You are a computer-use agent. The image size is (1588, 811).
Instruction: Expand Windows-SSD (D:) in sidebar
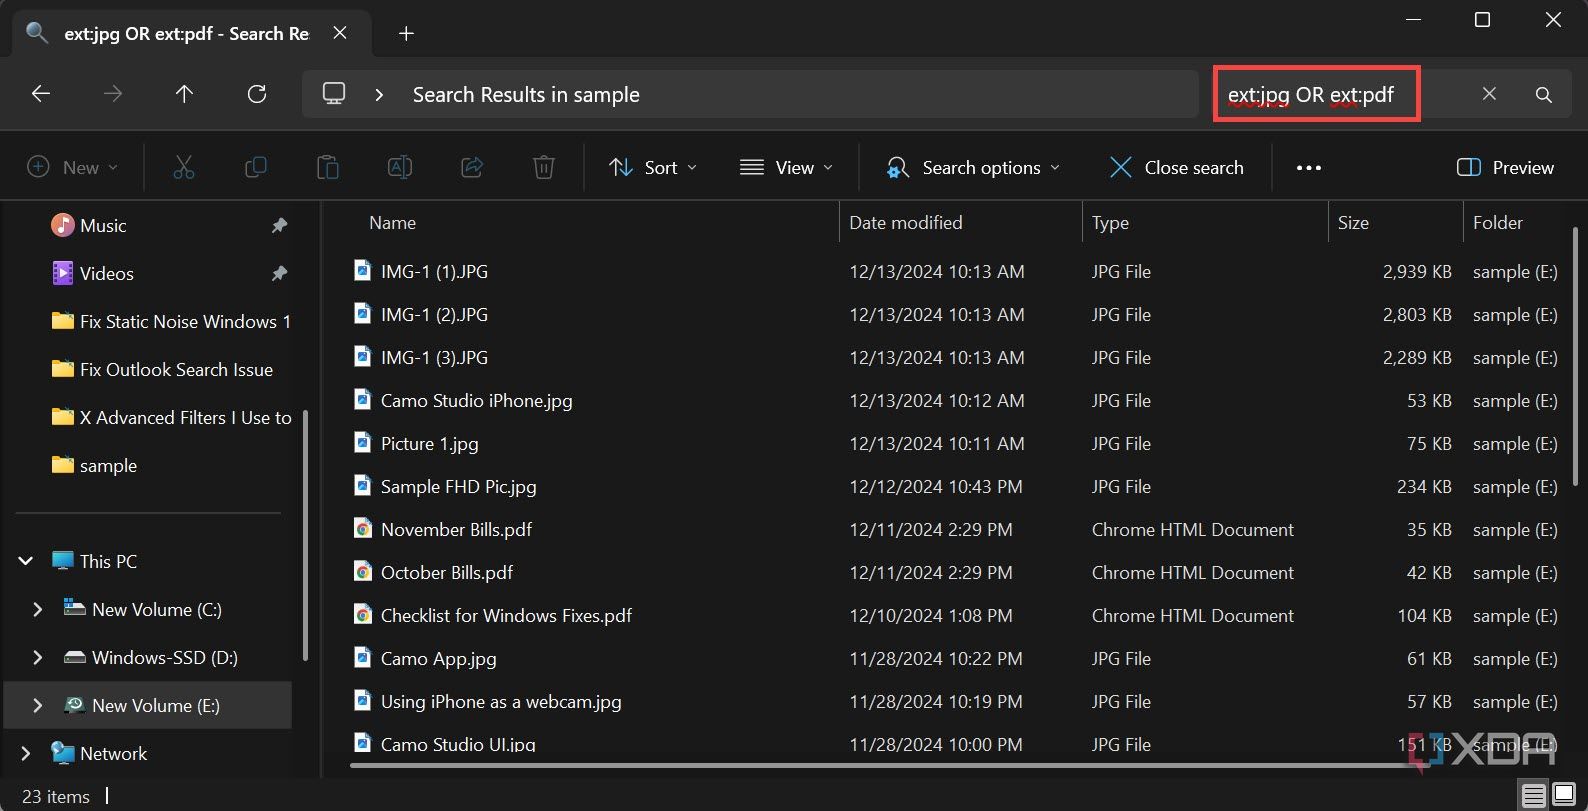point(38,657)
